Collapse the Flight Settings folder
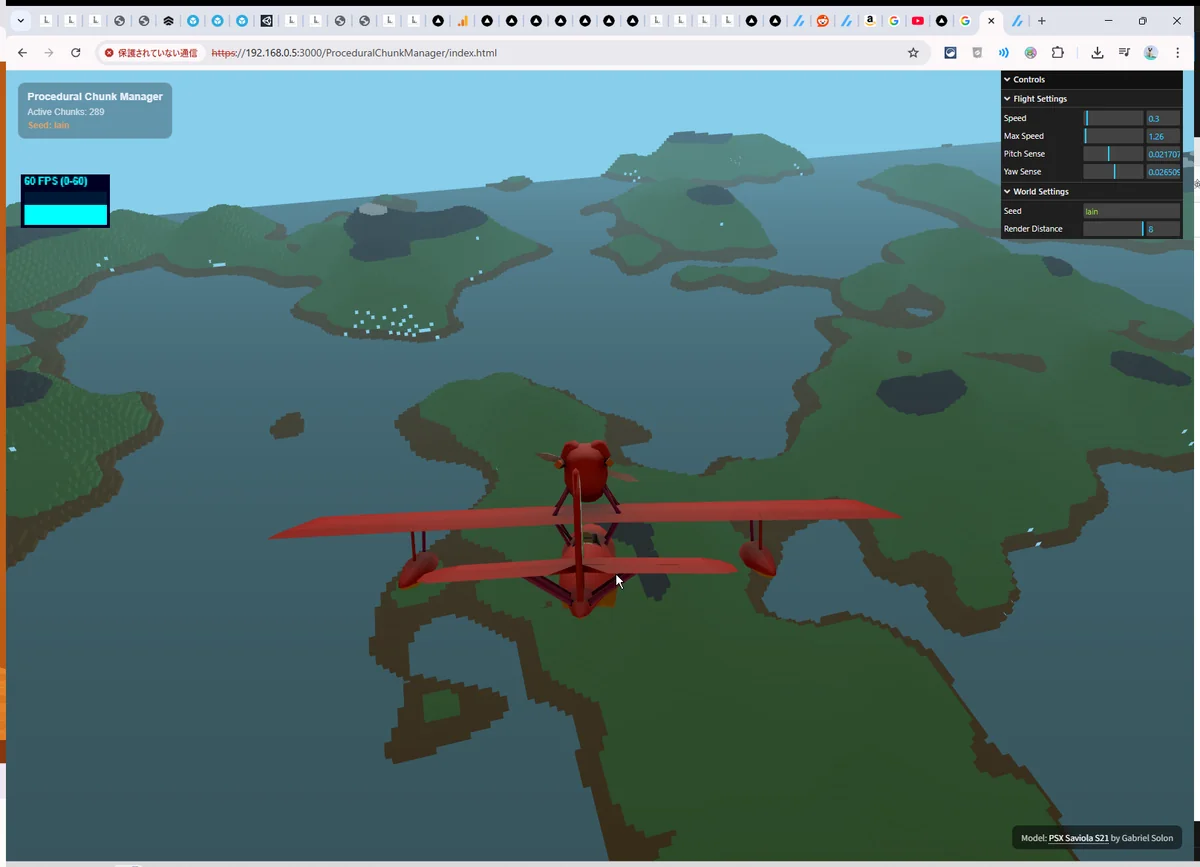The image size is (1200, 867). (1040, 99)
